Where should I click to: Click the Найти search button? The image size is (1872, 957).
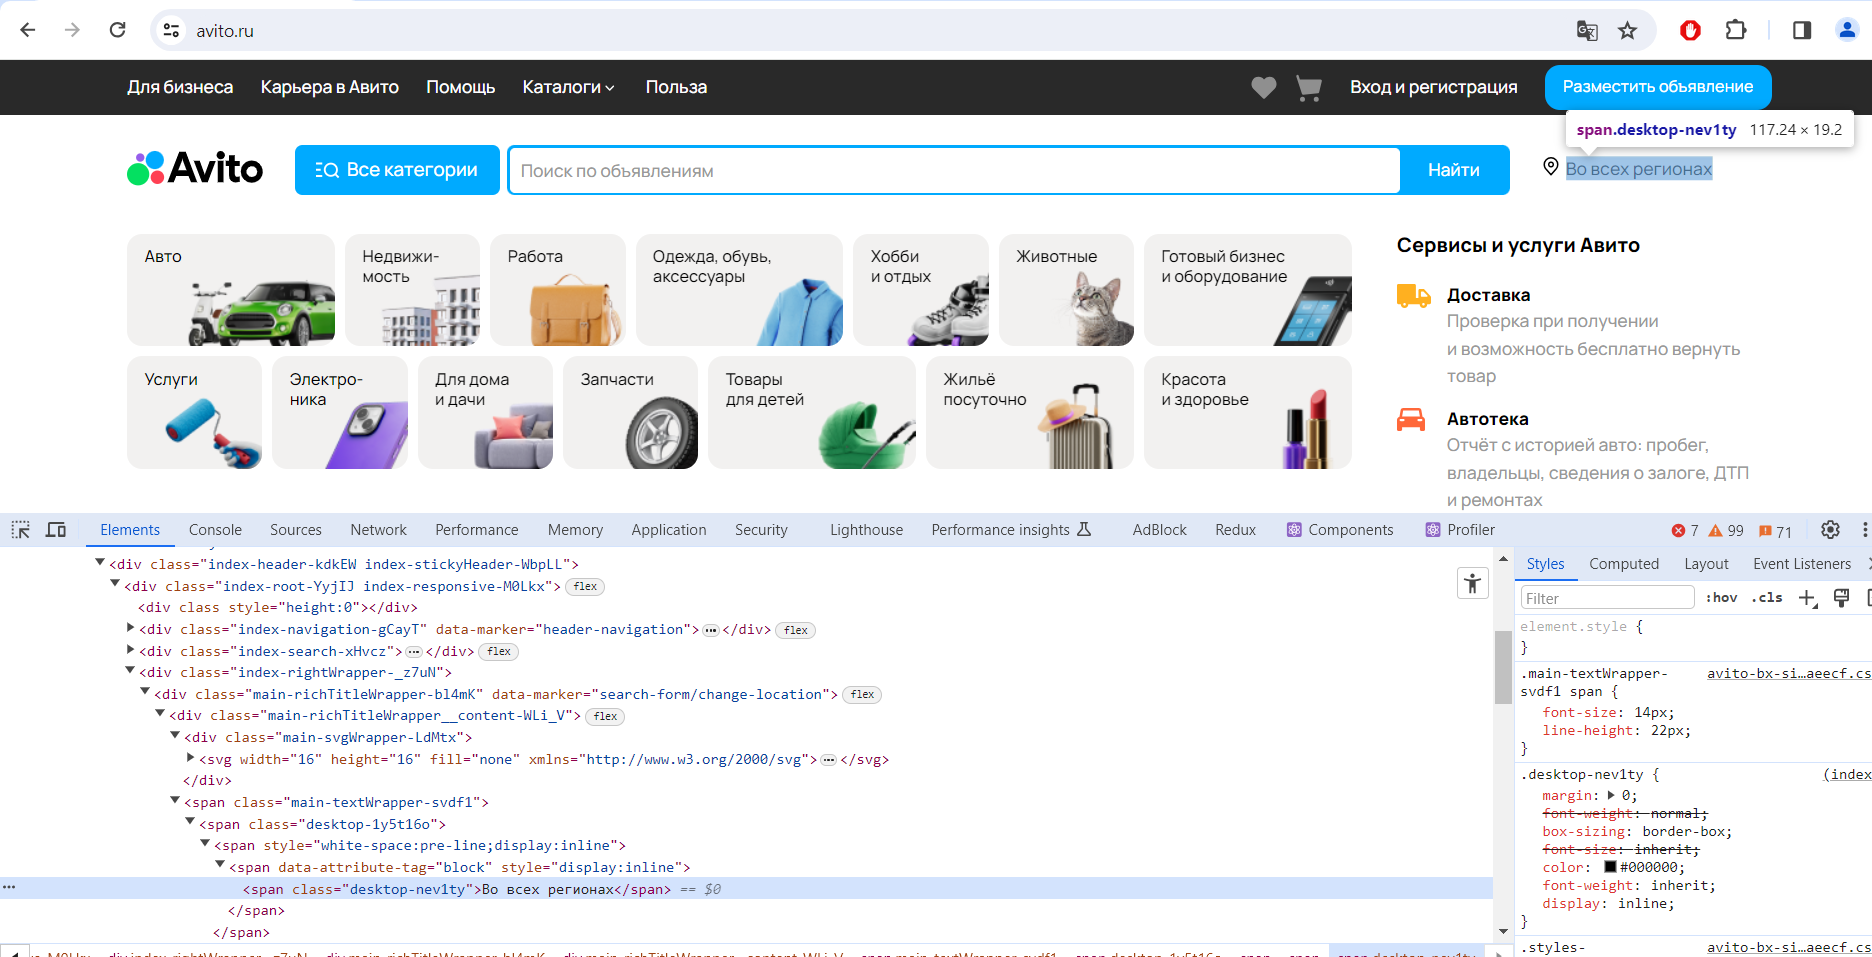coord(1454,170)
